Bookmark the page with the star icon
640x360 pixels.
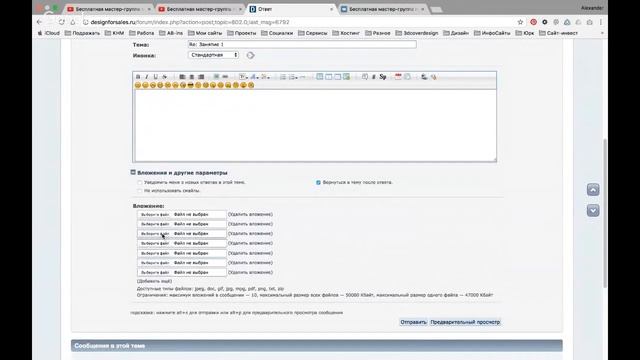click(520, 22)
